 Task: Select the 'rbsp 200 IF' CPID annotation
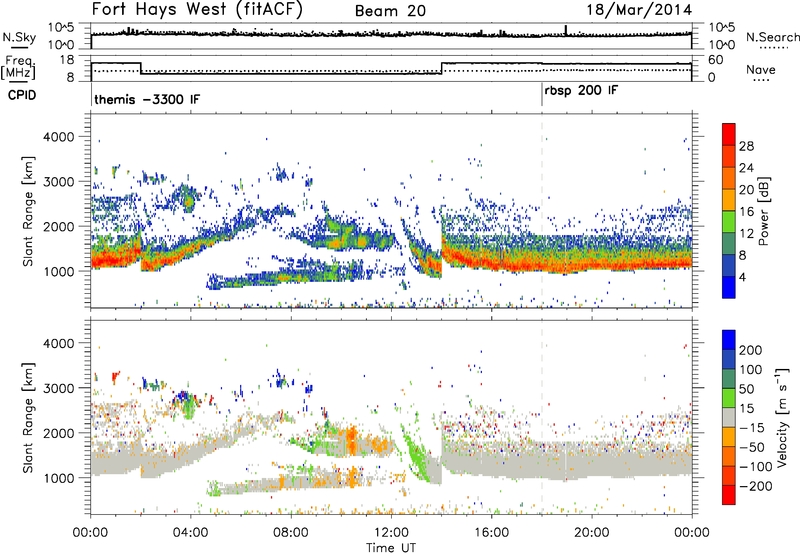click(x=581, y=91)
